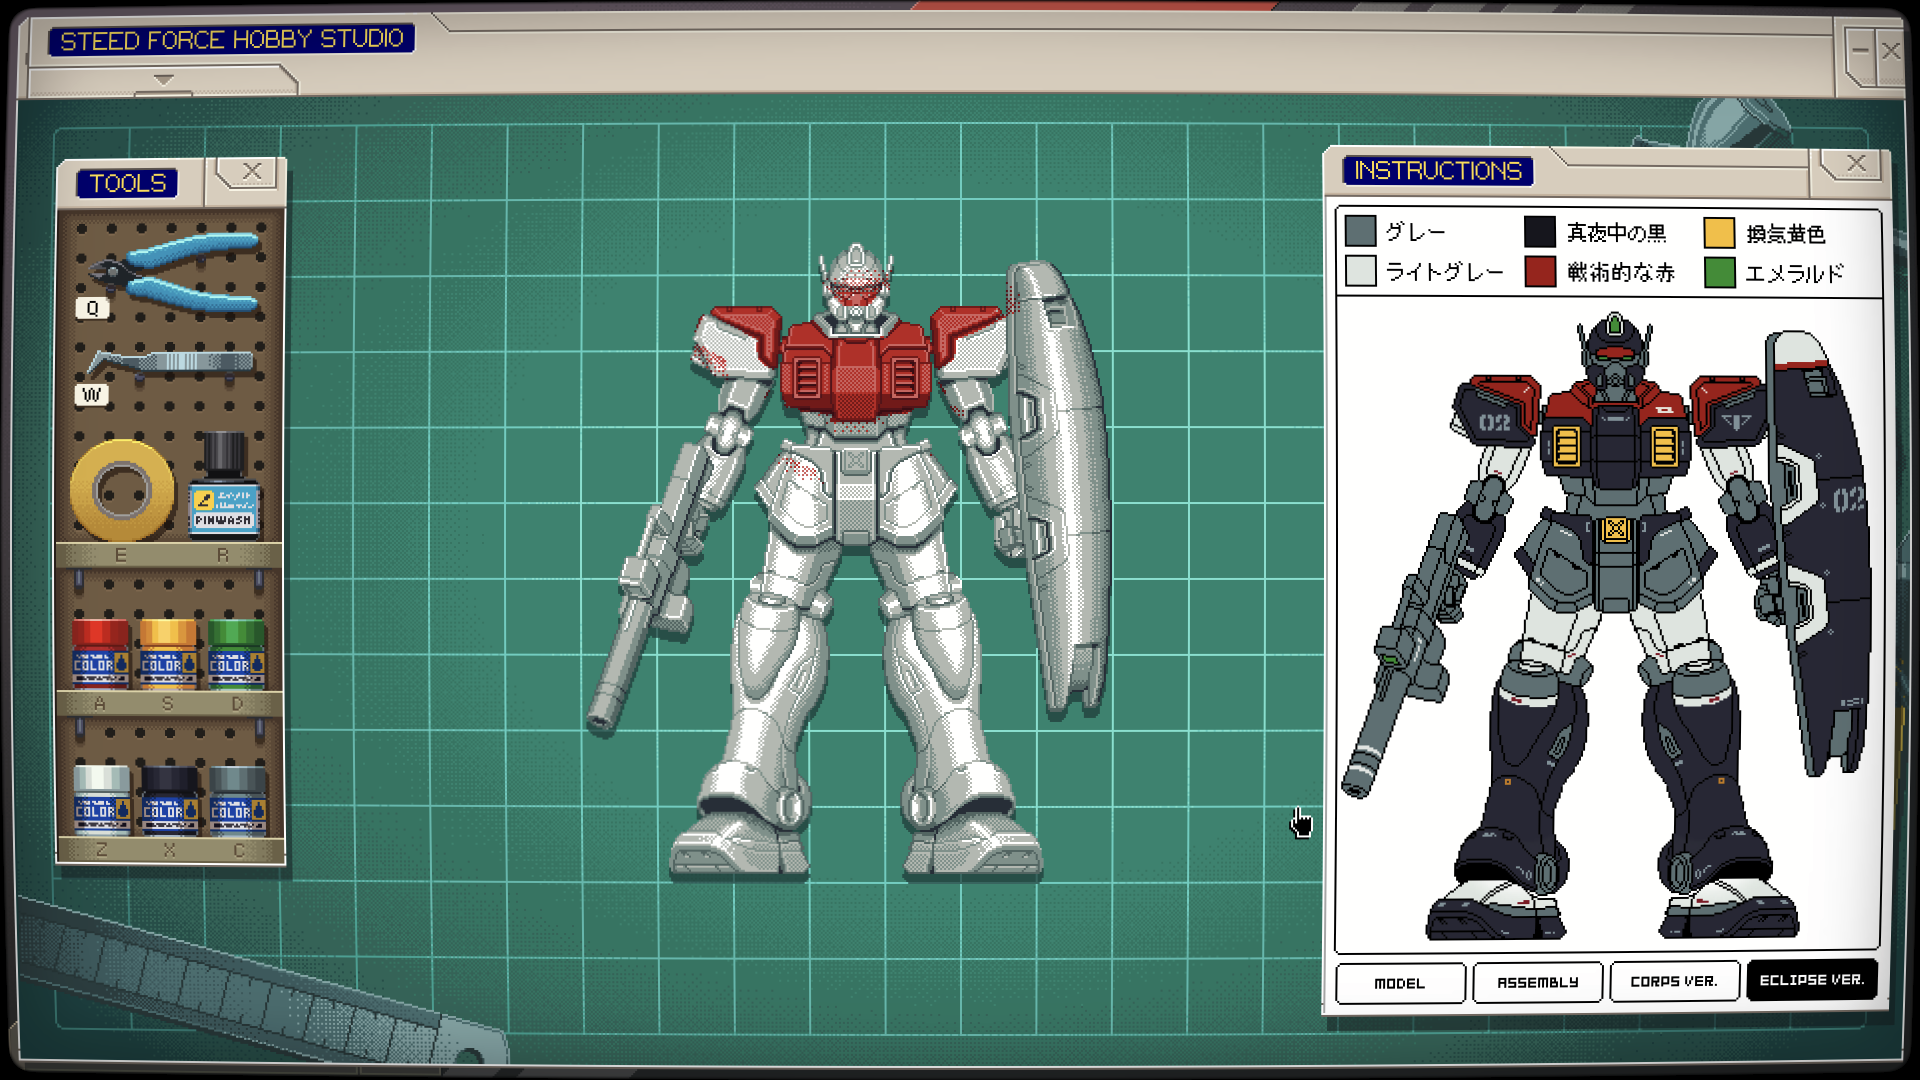Screen dimensions: 1920x1080
Task: Select the midnight black paint jar
Action: (169, 799)
